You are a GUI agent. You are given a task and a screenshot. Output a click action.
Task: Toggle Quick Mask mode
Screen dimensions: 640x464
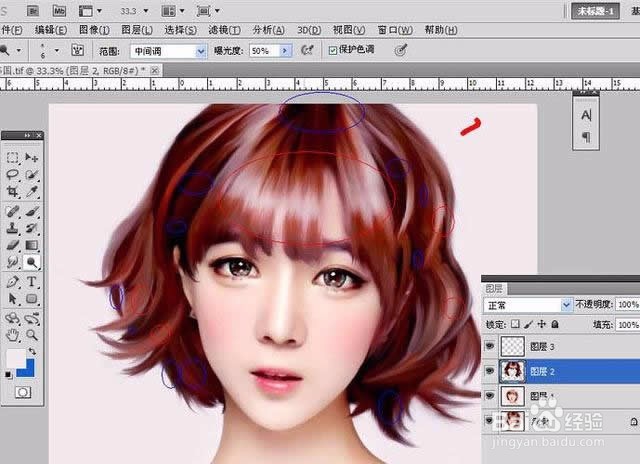coord(23,393)
